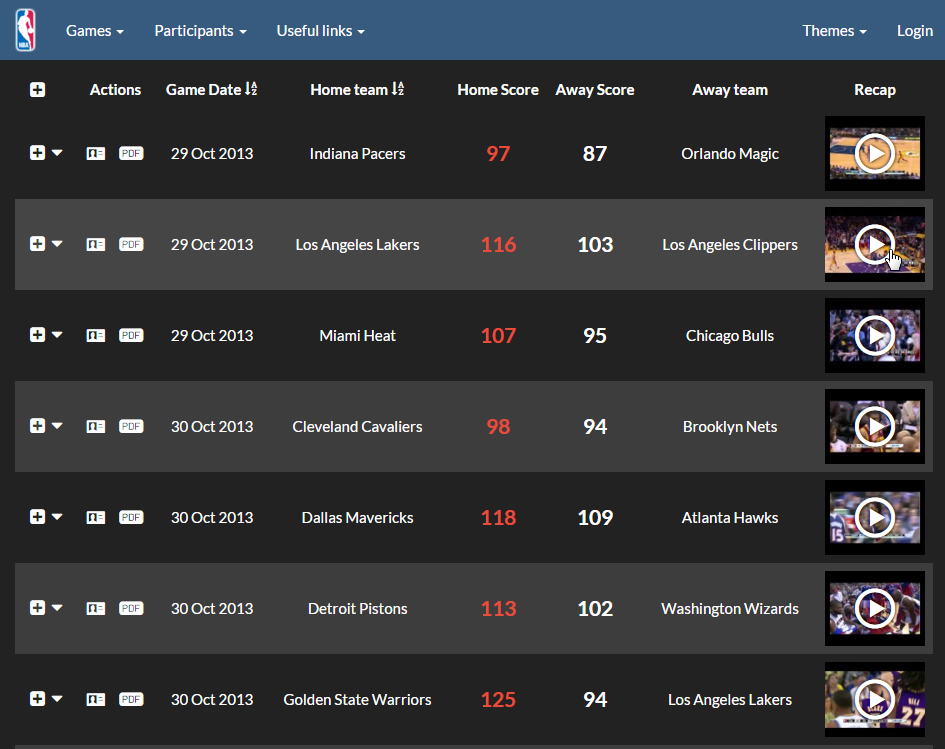945x749 pixels.
Task: Click the Login link
Action: (914, 31)
